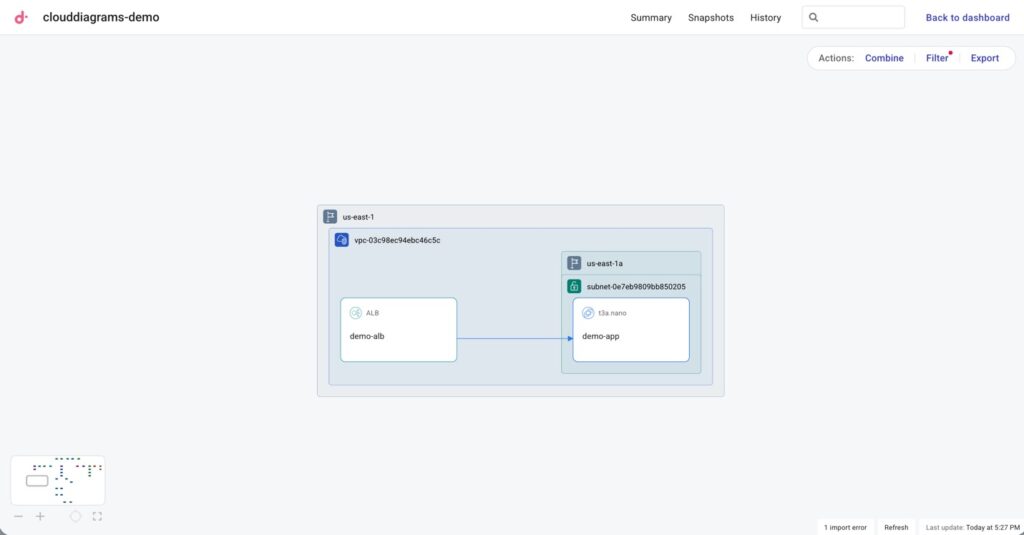Open the Filter options

click(x=937, y=58)
